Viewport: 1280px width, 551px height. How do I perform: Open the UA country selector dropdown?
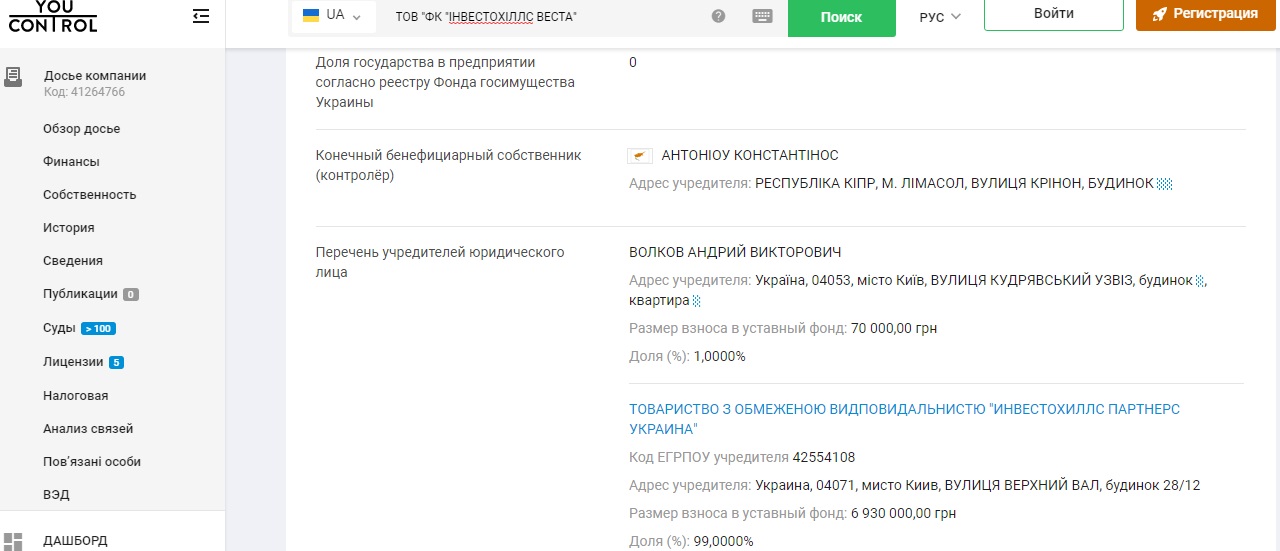coord(332,16)
